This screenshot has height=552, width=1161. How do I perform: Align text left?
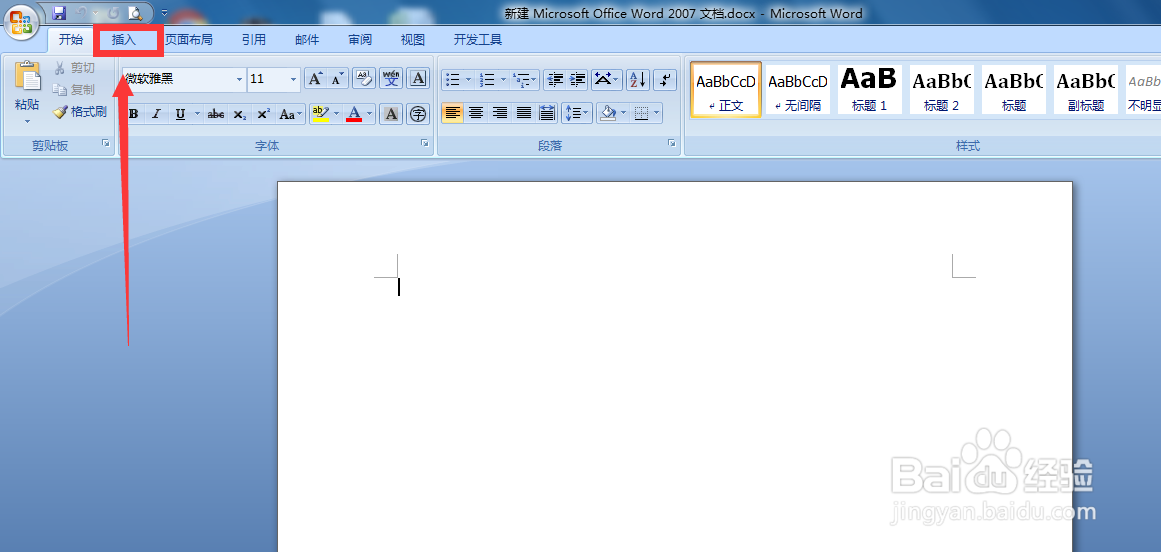pyautogui.click(x=453, y=113)
